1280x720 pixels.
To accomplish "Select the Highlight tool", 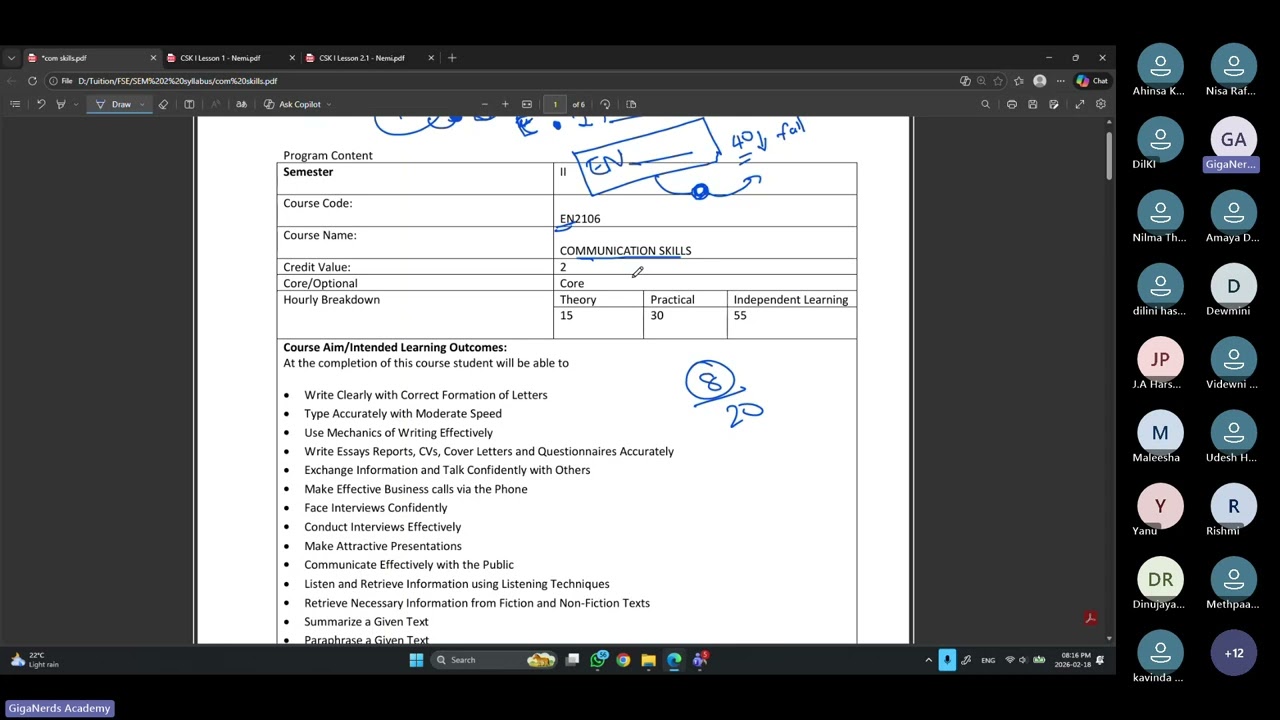I will (x=61, y=104).
